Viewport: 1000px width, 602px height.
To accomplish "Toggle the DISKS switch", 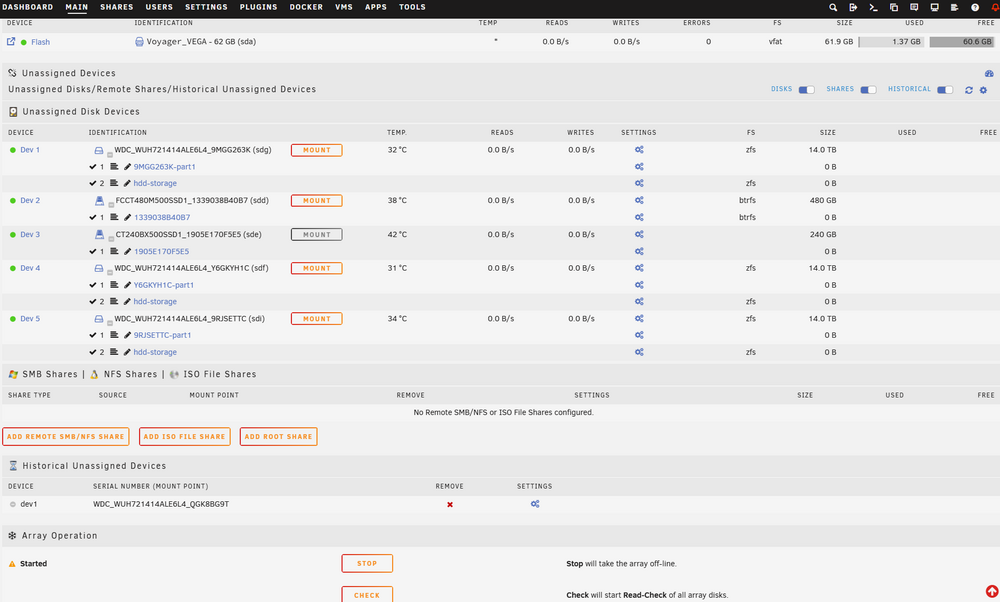I will click(x=807, y=90).
